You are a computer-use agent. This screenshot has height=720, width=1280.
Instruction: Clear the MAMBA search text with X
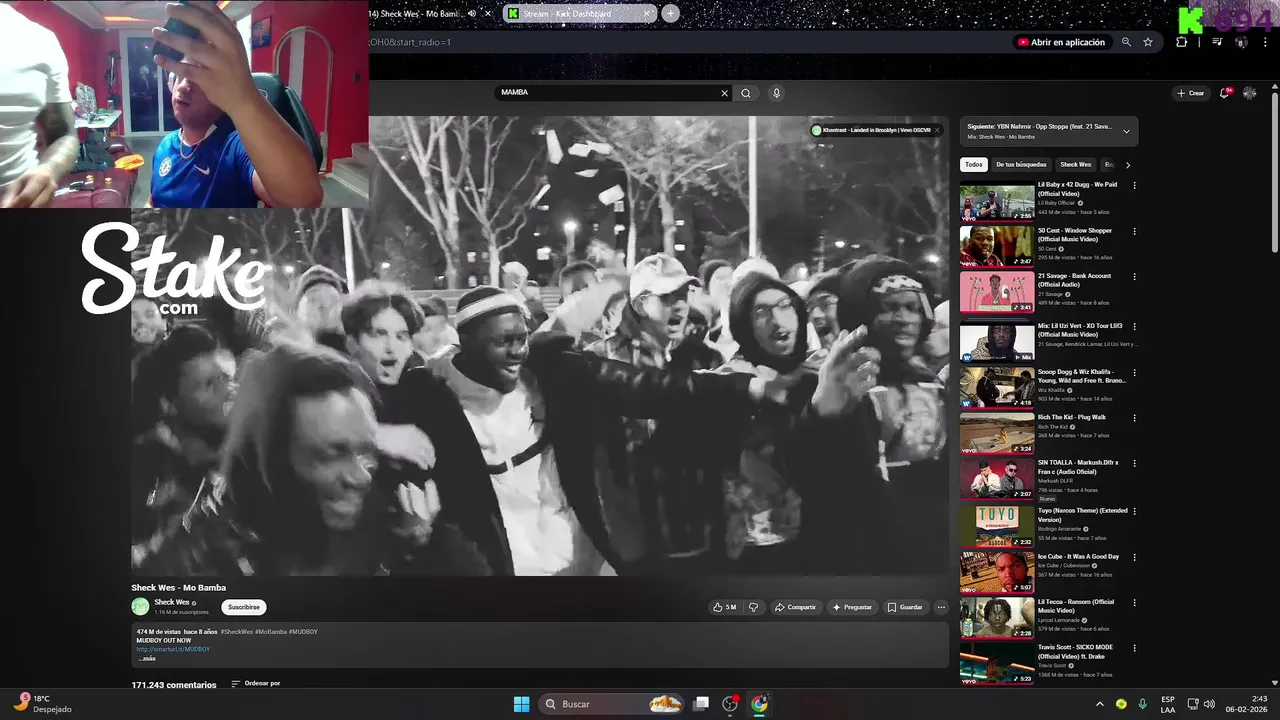click(725, 93)
